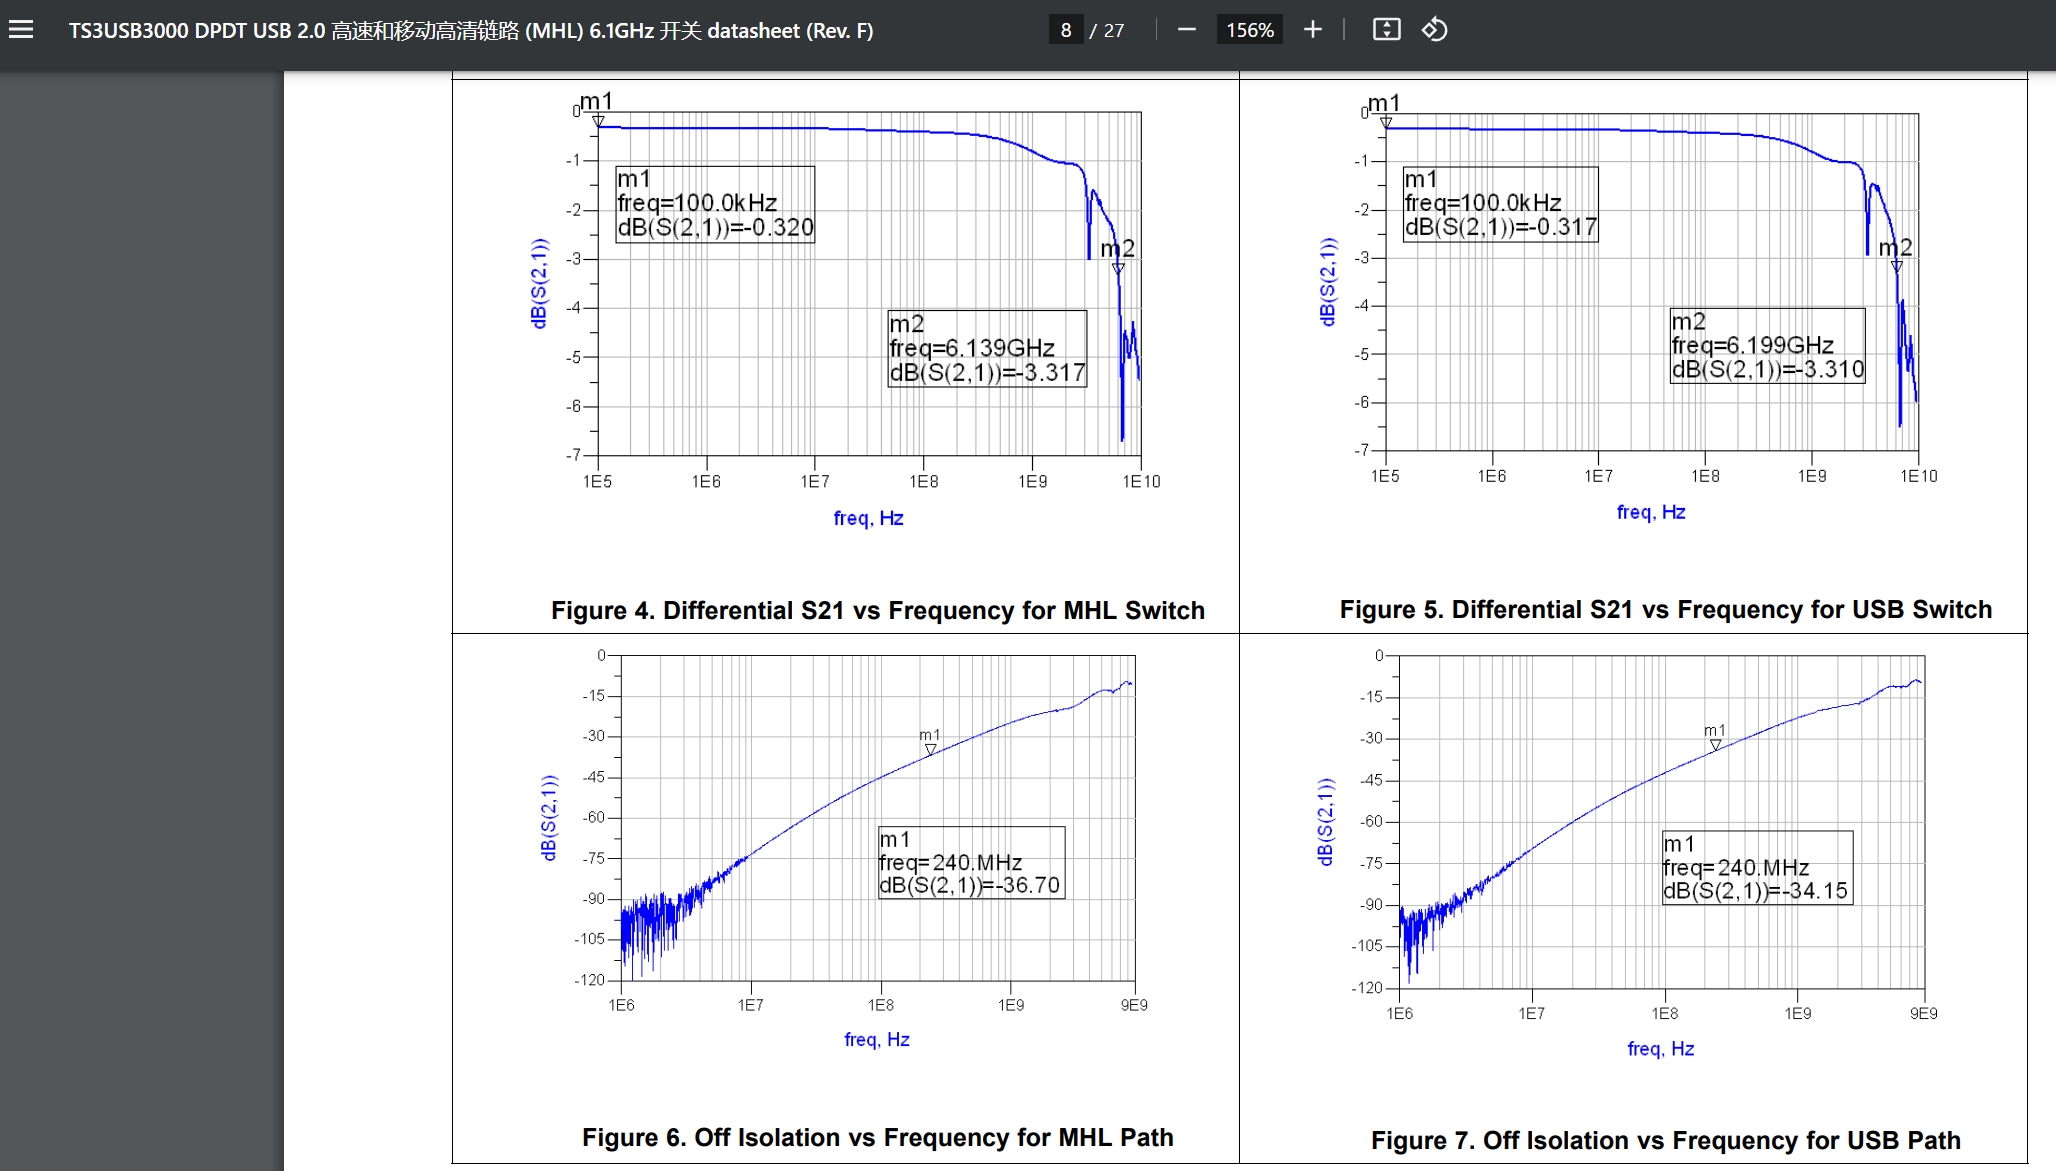2056x1171 pixels.
Task: Click the '1E5' x-axis tick in Figure 4
Action: pyautogui.click(x=598, y=482)
